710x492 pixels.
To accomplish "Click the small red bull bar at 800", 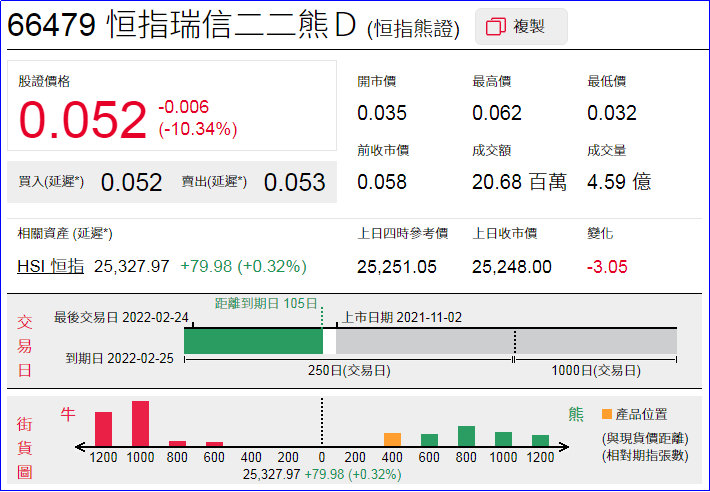I will (177, 442).
